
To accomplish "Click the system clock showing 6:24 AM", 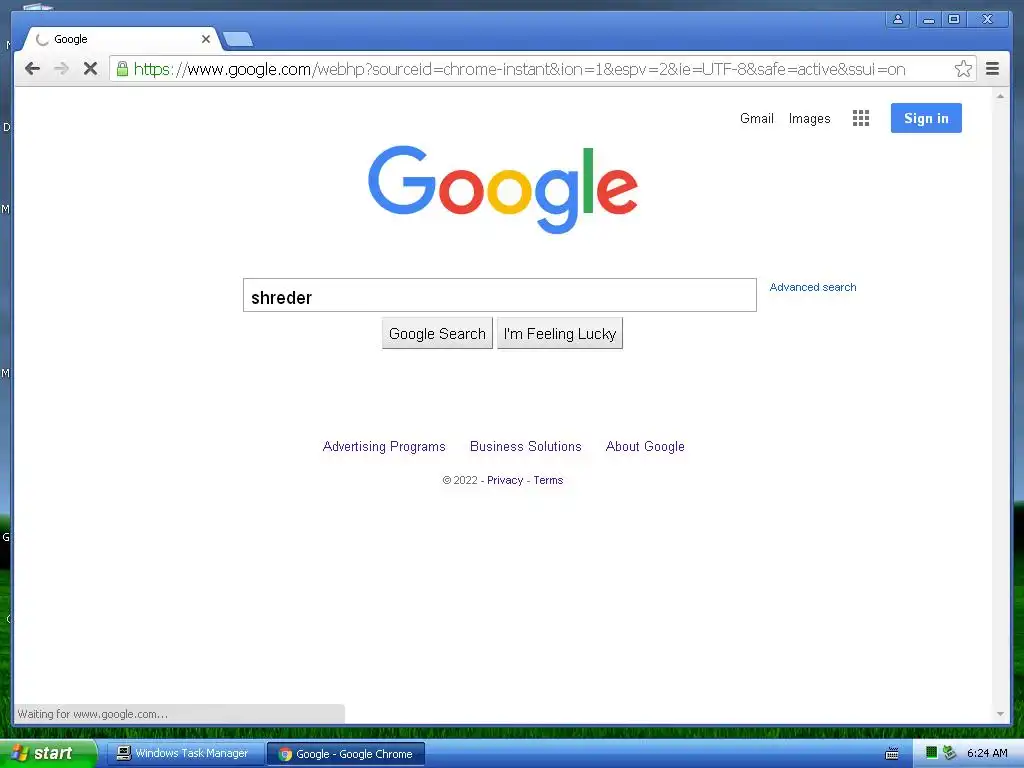I will pos(987,753).
